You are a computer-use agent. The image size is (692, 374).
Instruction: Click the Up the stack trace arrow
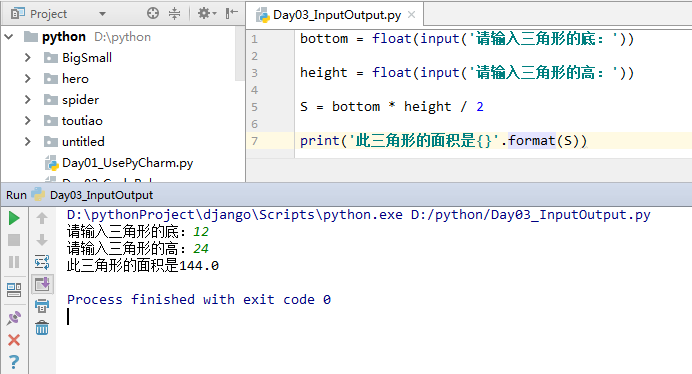click(42, 218)
